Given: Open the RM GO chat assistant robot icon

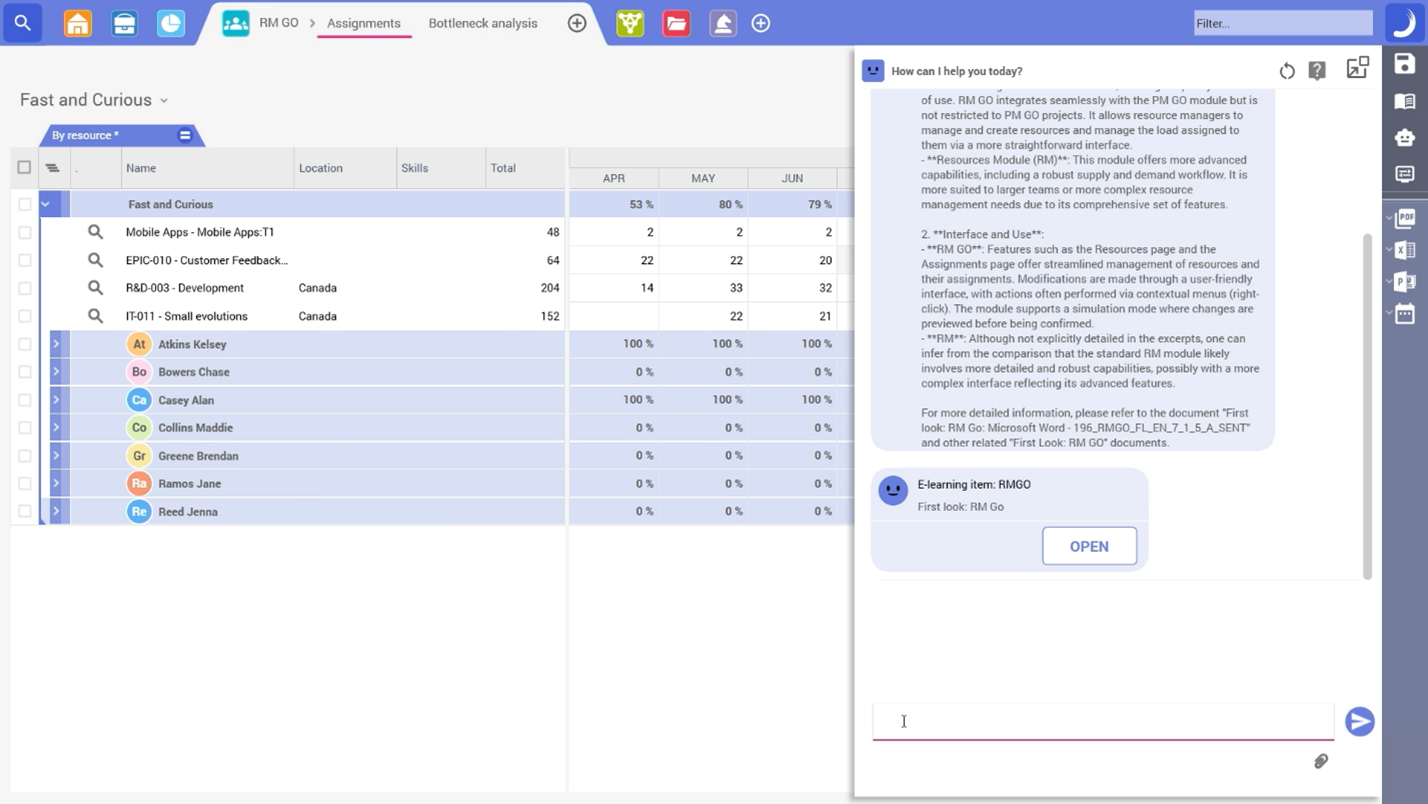Looking at the screenshot, I should coord(1404,137).
